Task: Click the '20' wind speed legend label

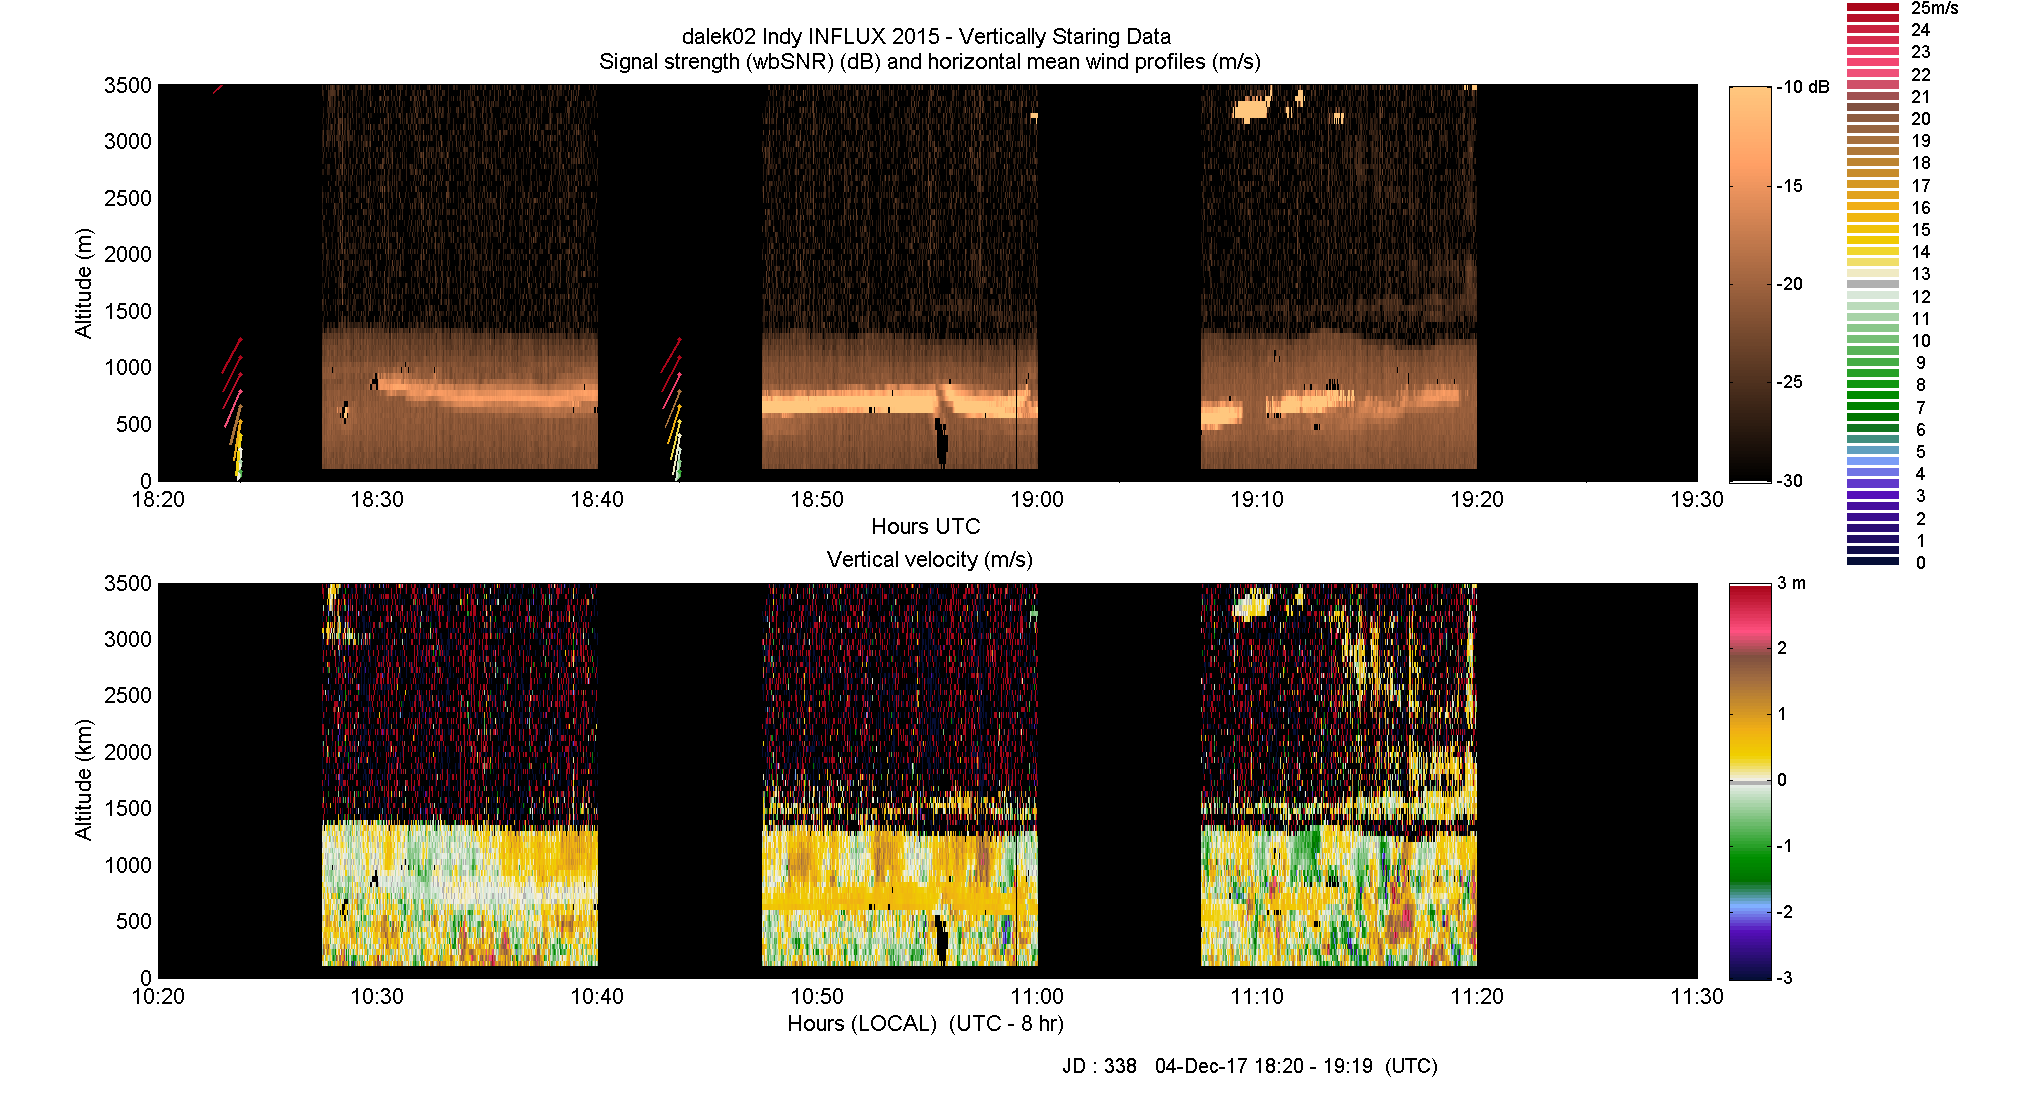Action: (x=1921, y=119)
